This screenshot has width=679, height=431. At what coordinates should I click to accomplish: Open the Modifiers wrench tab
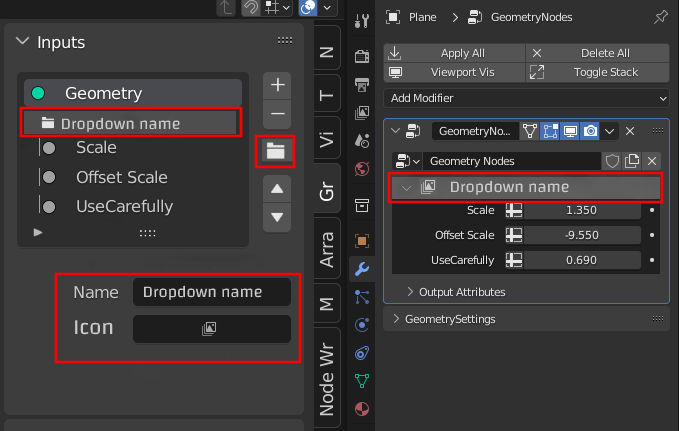(362, 269)
